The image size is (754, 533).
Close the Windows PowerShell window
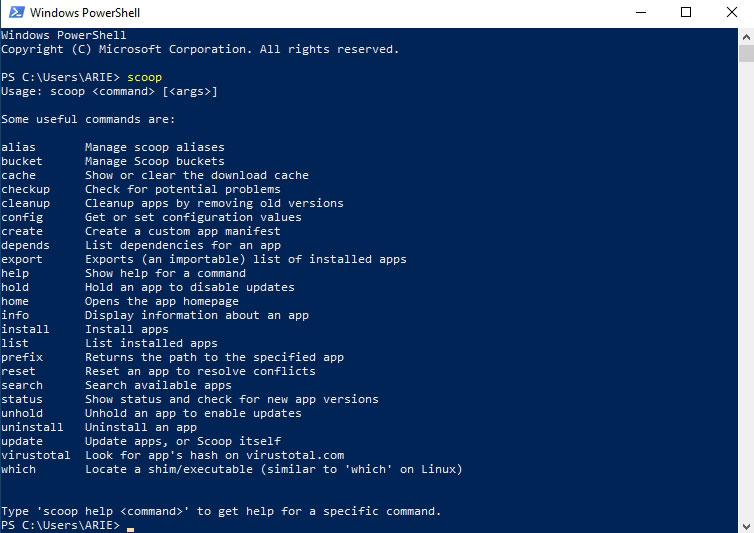click(x=731, y=13)
